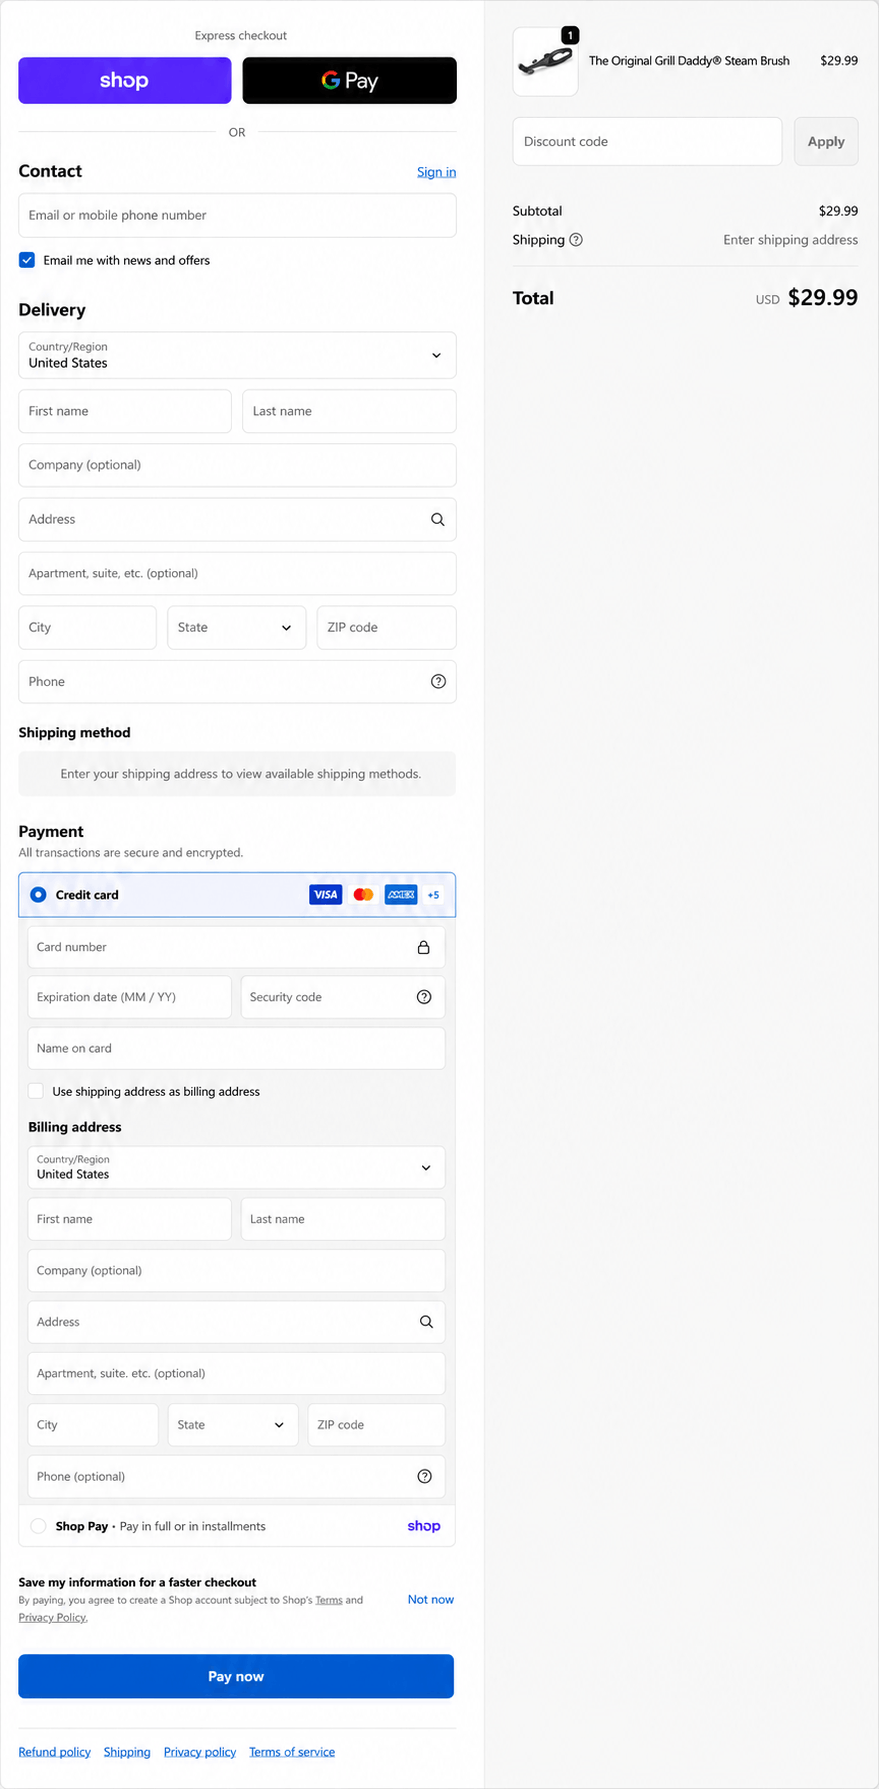This screenshot has height=1789, width=879.
Task: Click the billing Phone optional help icon
Action: (x=424, y=1476)
